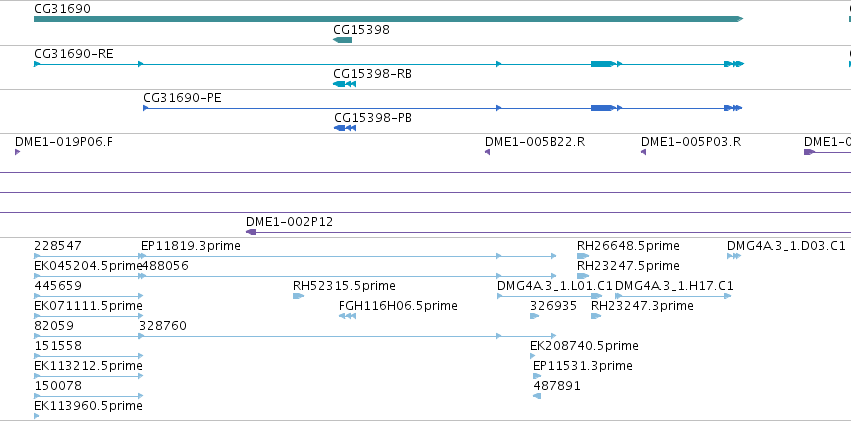Select the EK113960.5prime EST arrow

36,416
